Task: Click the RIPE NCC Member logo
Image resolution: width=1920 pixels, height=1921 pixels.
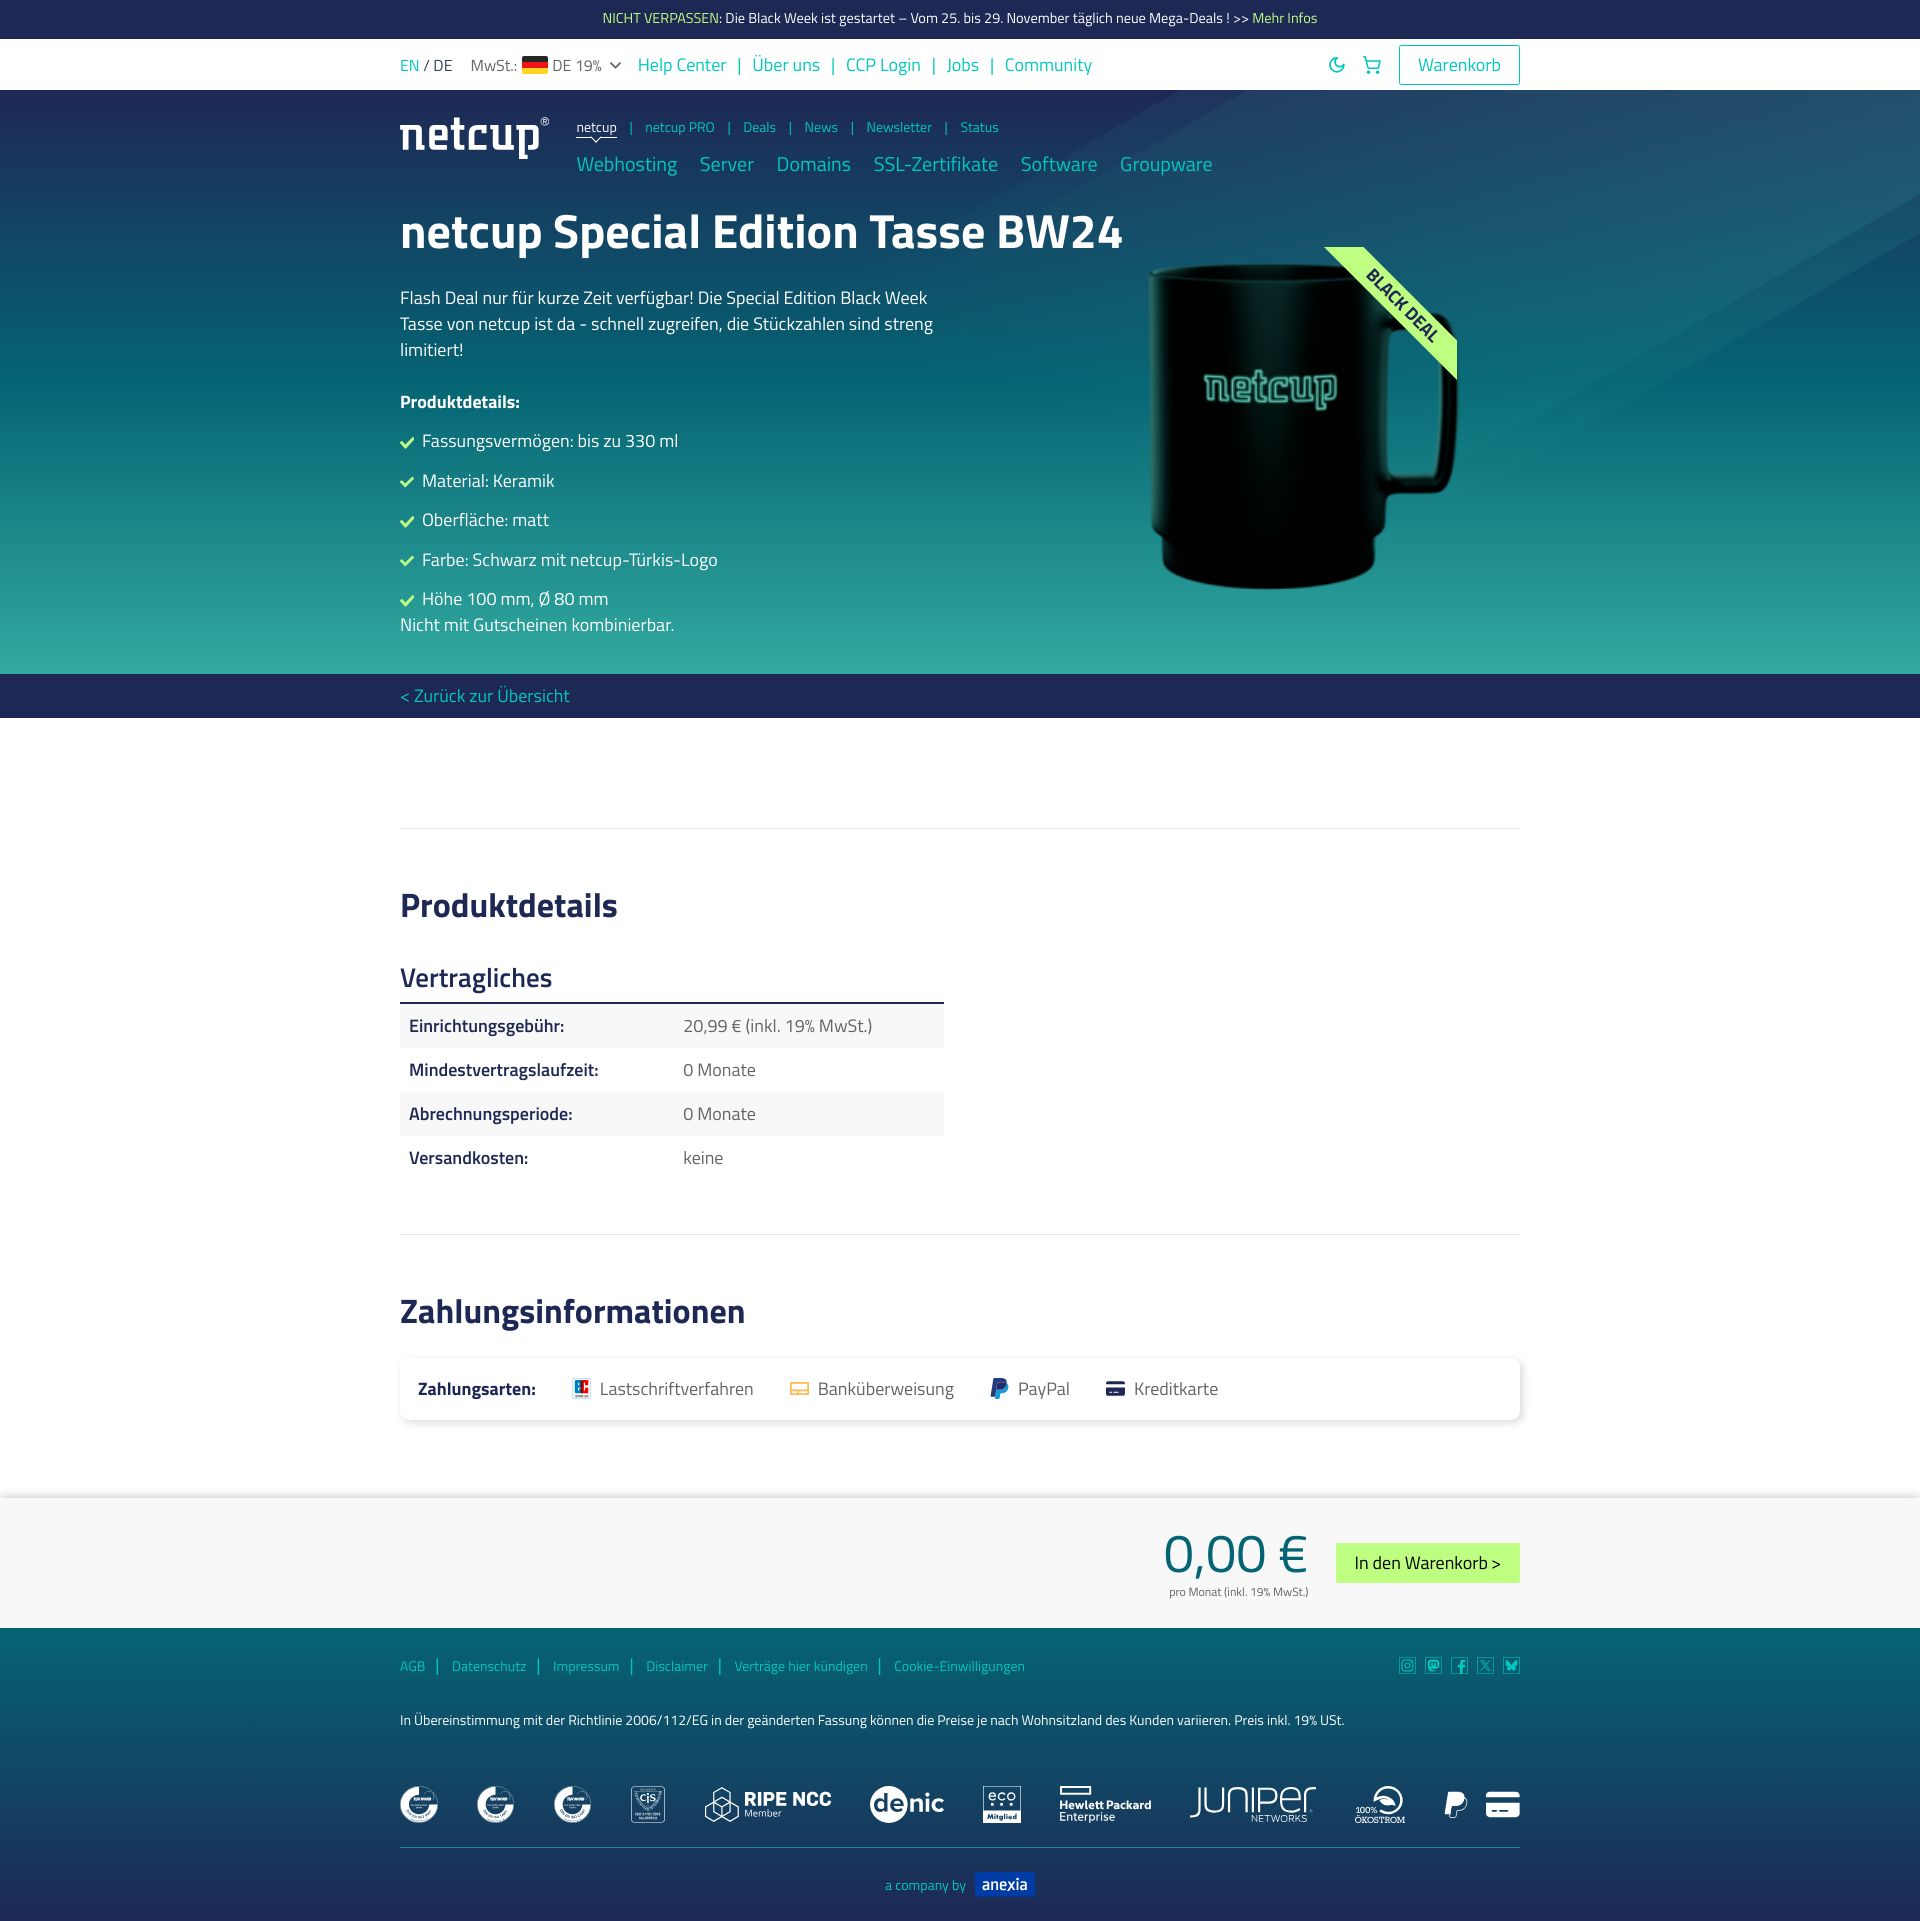Action: (768, 1804)
